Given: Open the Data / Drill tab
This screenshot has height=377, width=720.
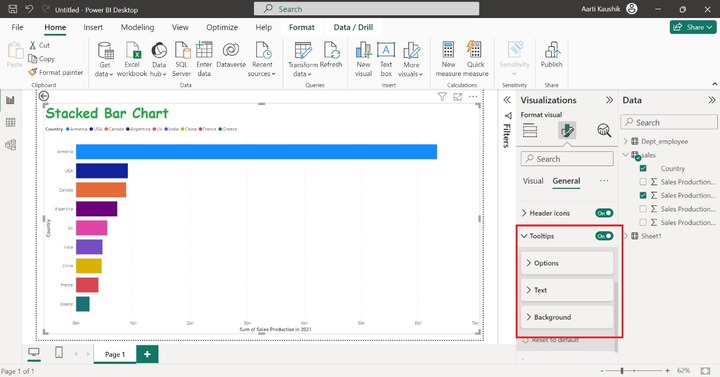Looking at the screenshot, I should 353,27.
